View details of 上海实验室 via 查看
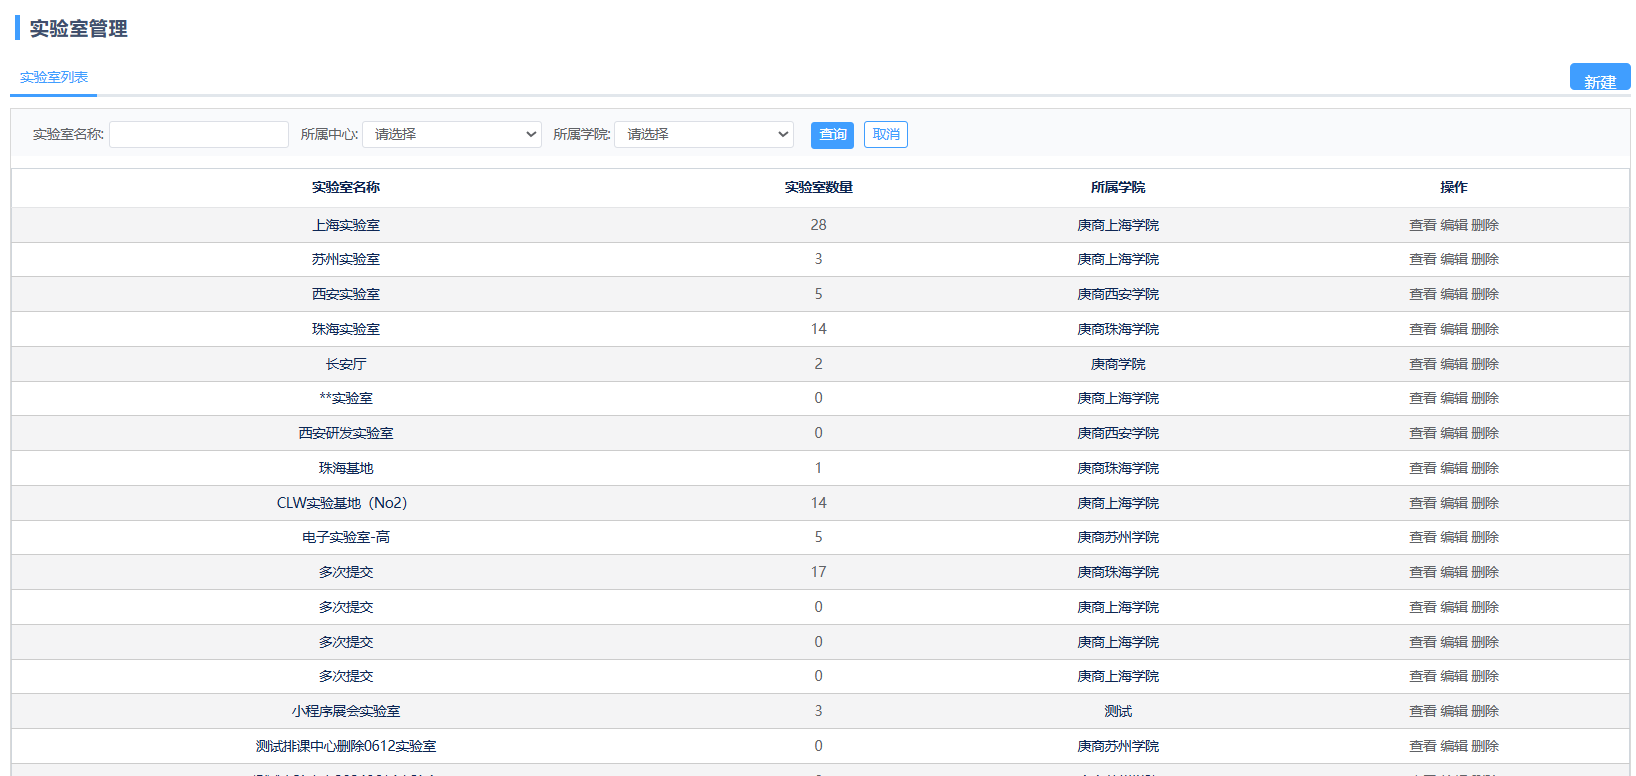 pyautogui.click(x=1422, y=225)
